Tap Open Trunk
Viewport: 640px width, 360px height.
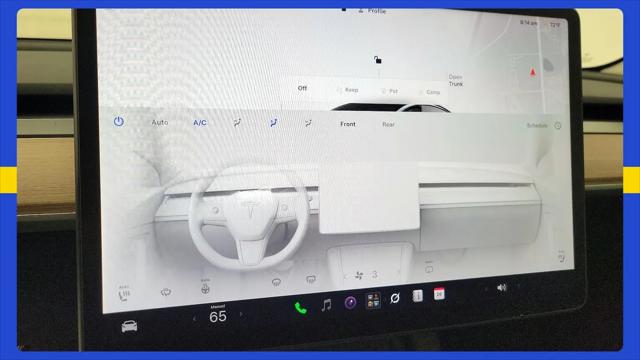click(x=456, y=80)
